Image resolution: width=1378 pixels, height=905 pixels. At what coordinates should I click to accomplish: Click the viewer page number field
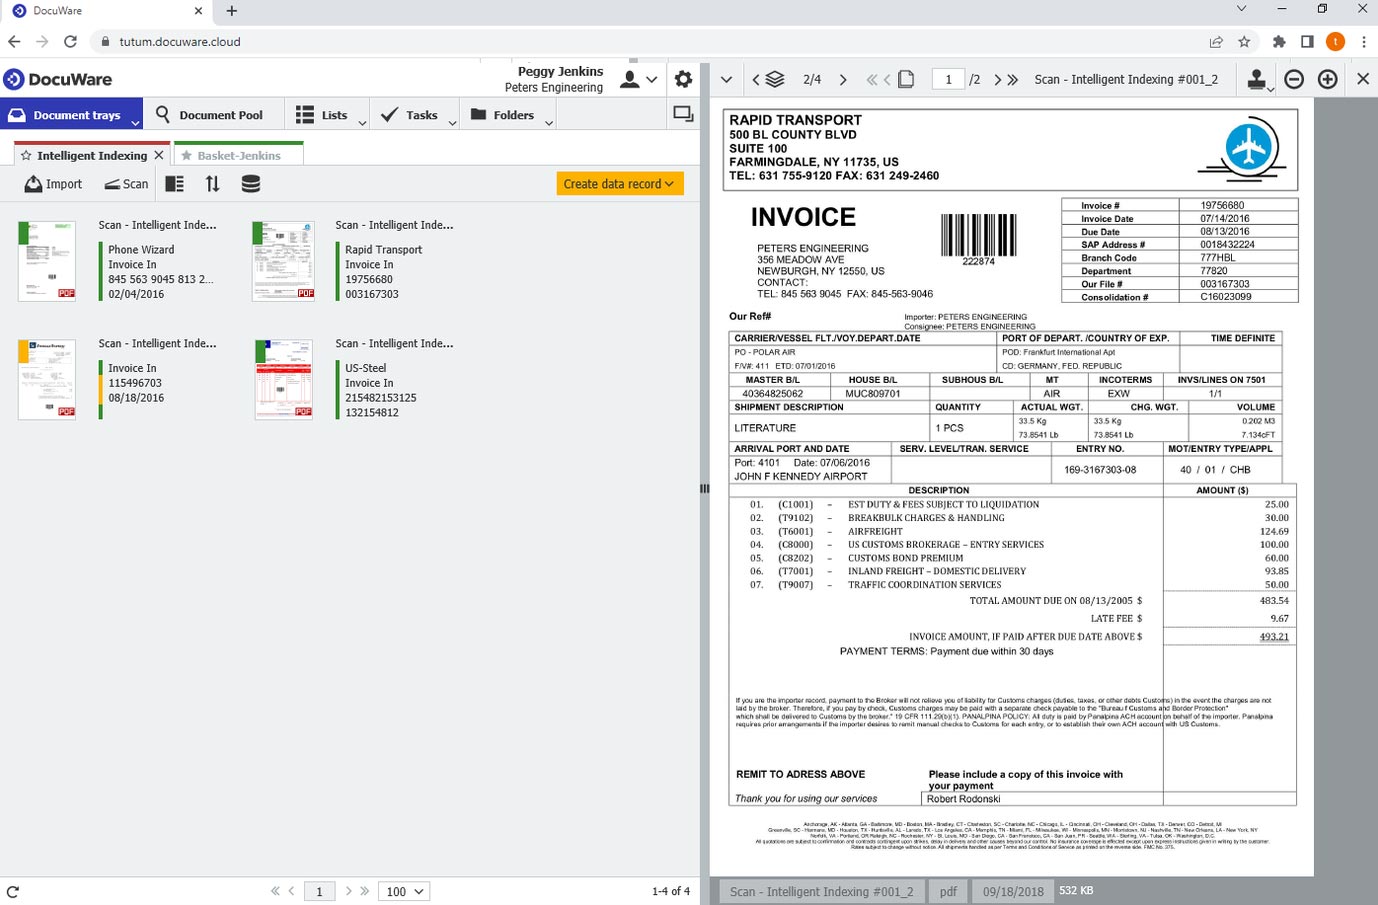click(x=948, y=79)
